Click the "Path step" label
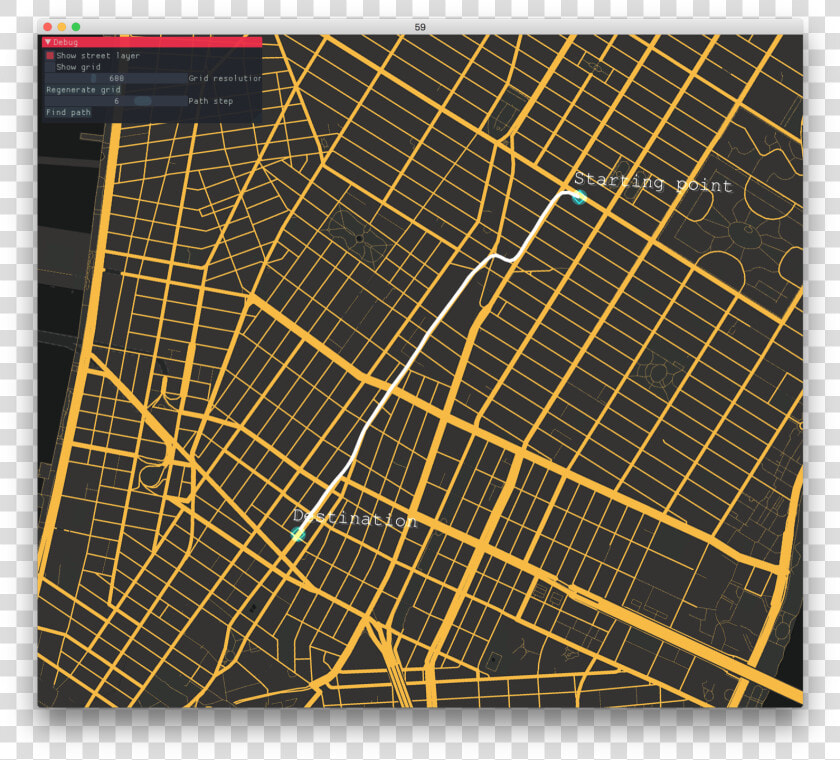Viewport: 840px width, 760px height. point(211,101)
